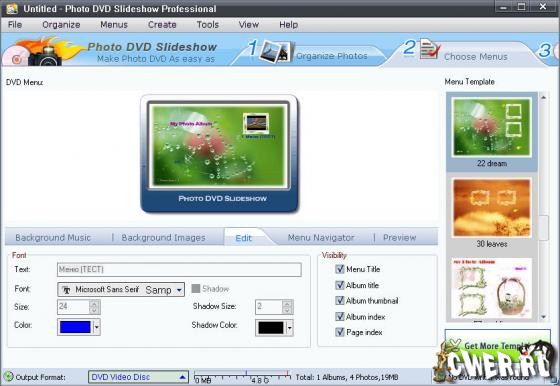Image resolution: width=560 pixels, height=386 pixels.
Task: Expand the font Color dropdown arrow
Action: point(96,327)
